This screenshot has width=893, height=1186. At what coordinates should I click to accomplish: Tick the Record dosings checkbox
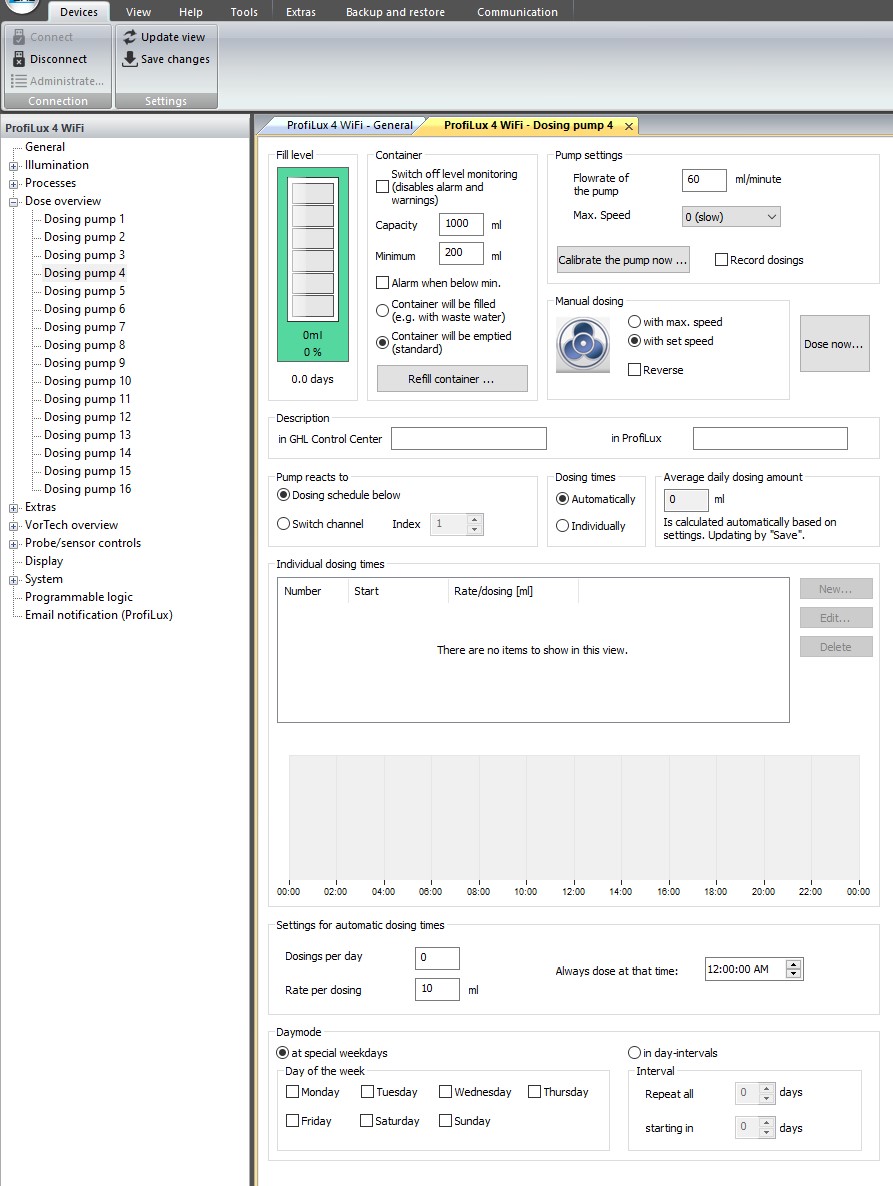(x=721, y=259)
